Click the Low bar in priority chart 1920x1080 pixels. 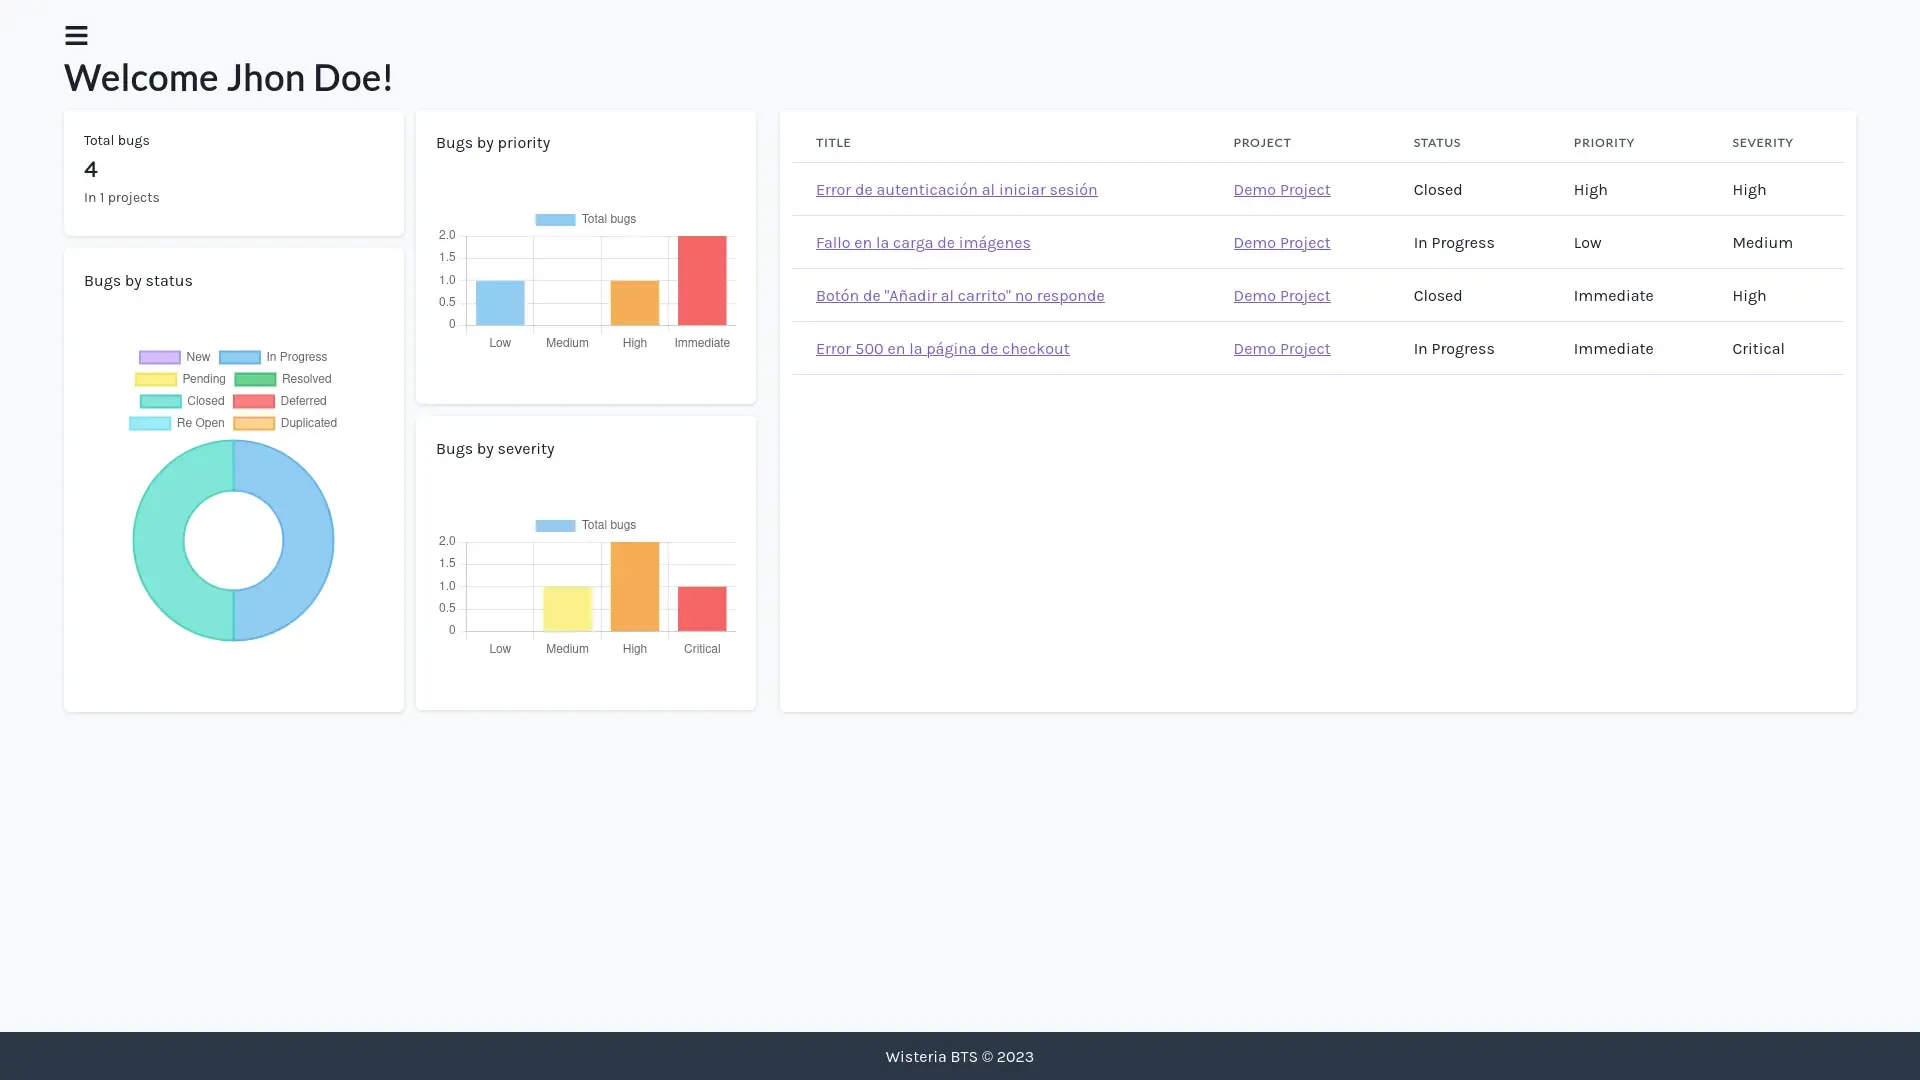click(500, 303)
